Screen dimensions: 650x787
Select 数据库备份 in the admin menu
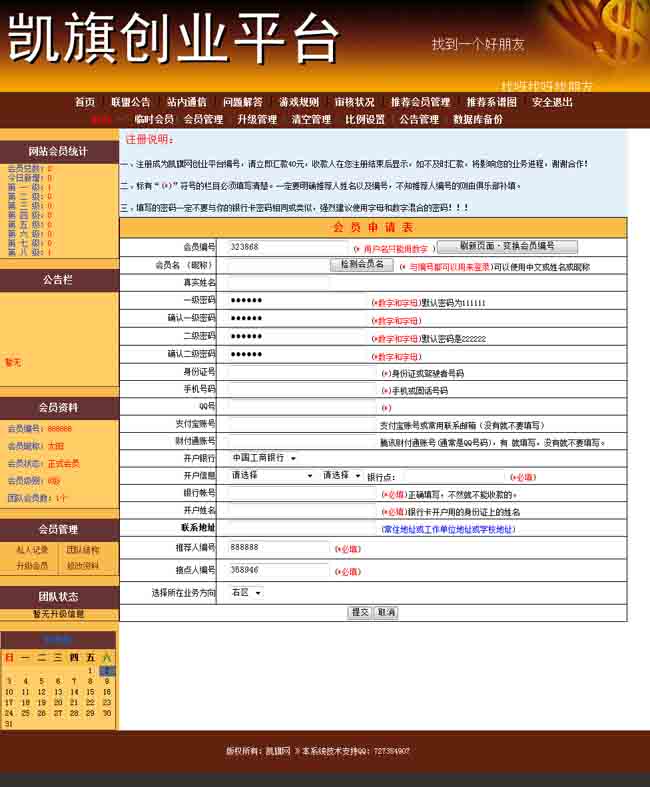point(478,119)
